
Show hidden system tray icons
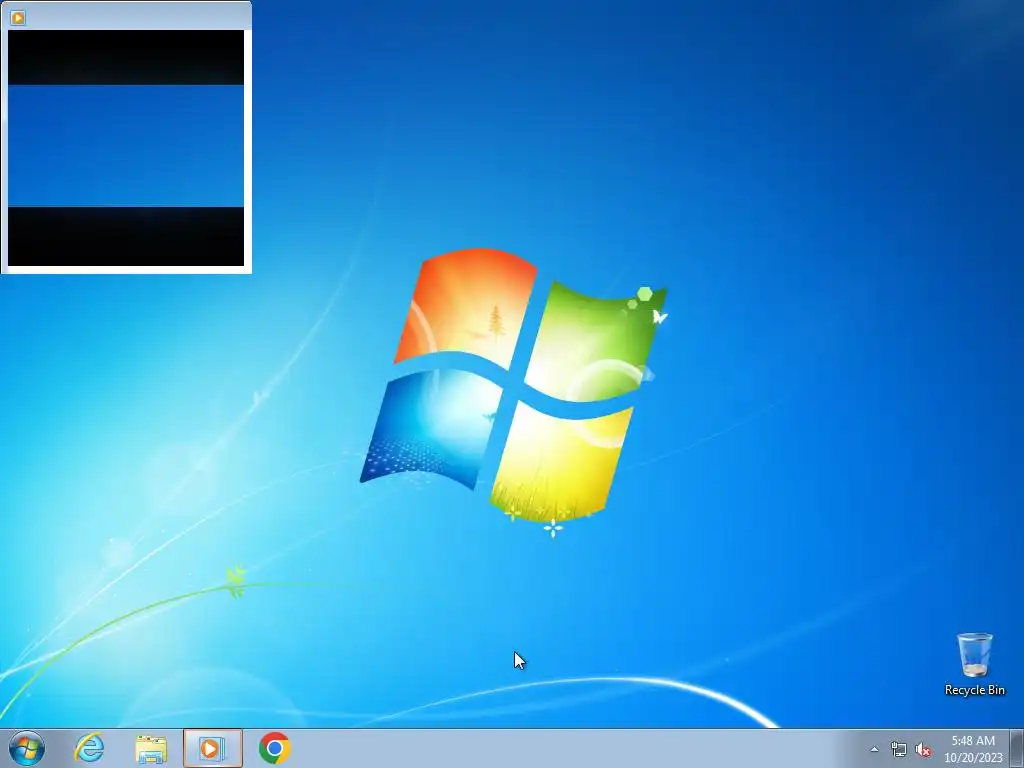click(874, 749)
